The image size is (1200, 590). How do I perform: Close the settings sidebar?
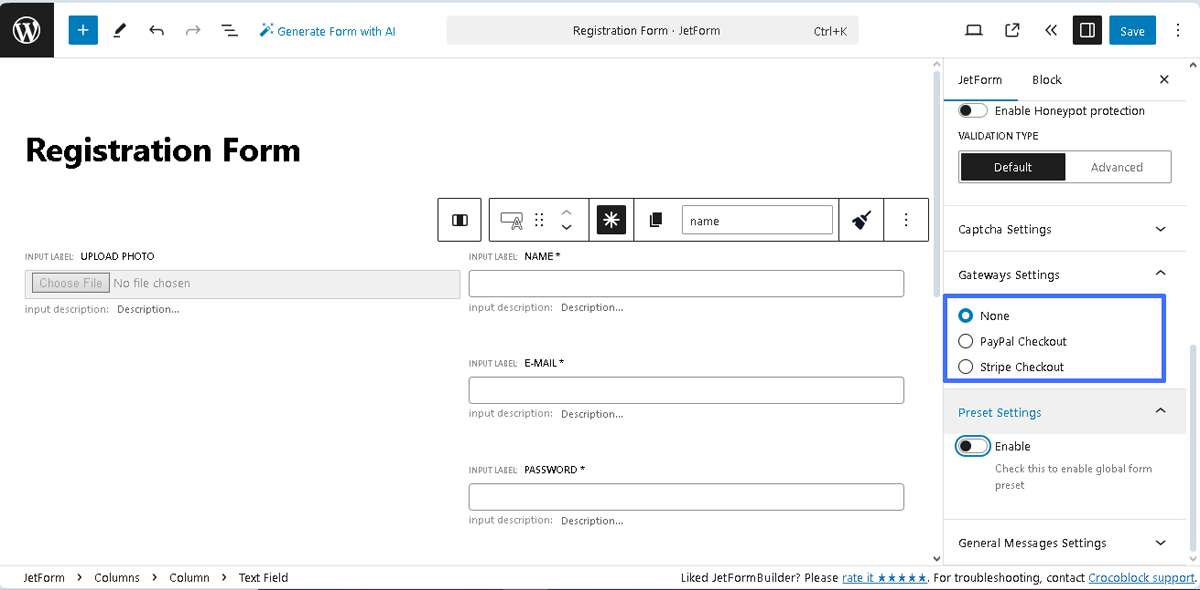(1164, 80)
